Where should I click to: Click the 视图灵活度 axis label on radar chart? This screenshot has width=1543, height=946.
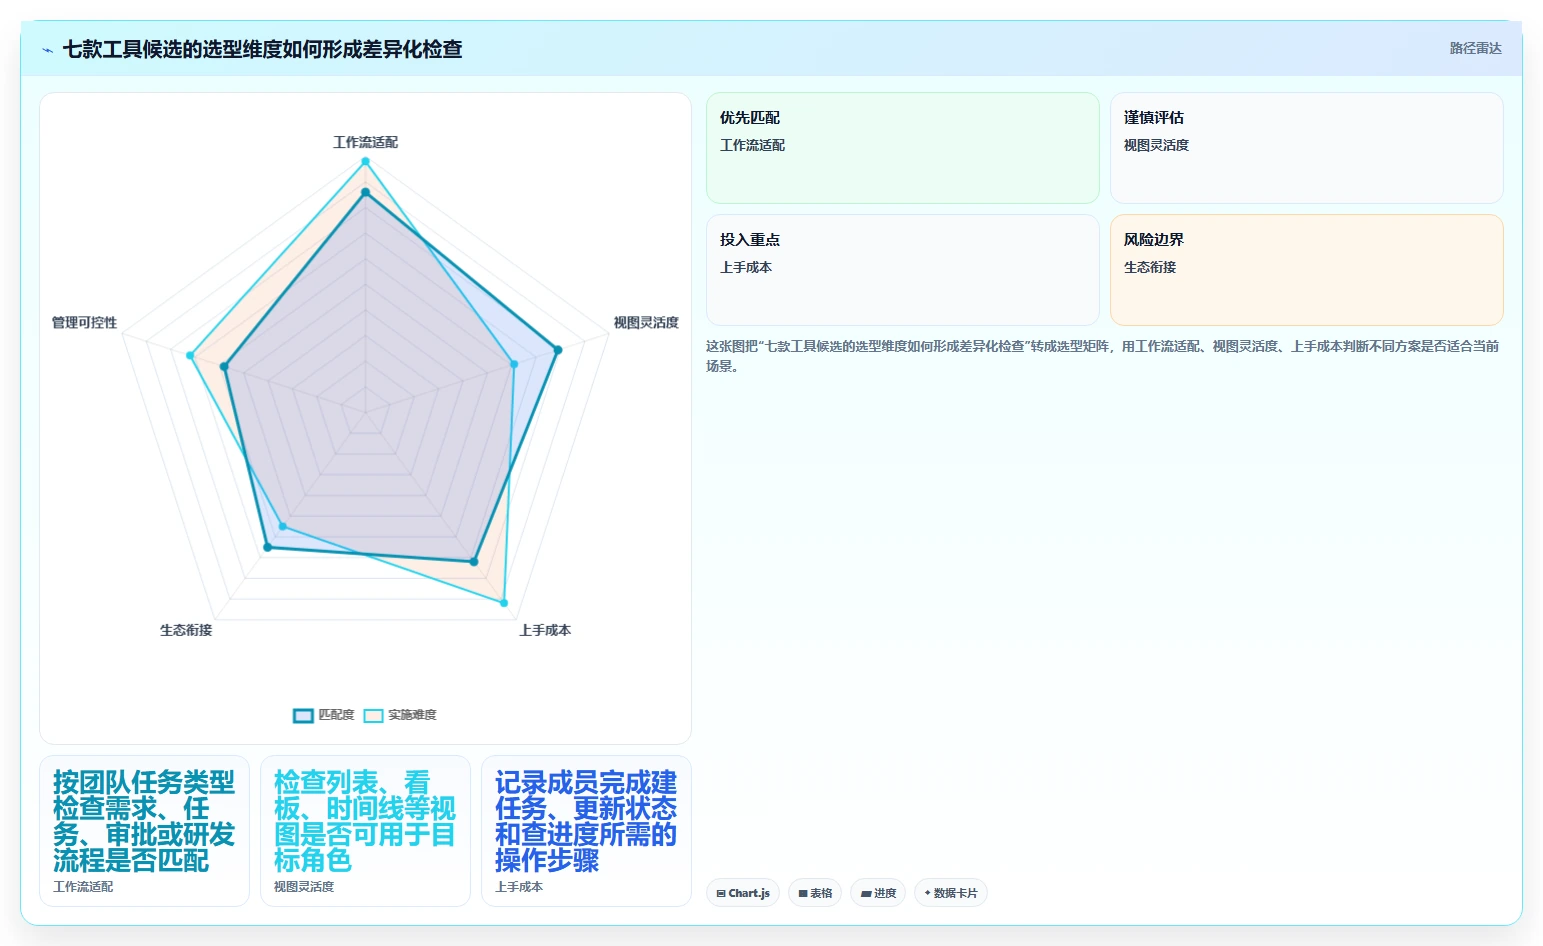[x=646, y=322]
